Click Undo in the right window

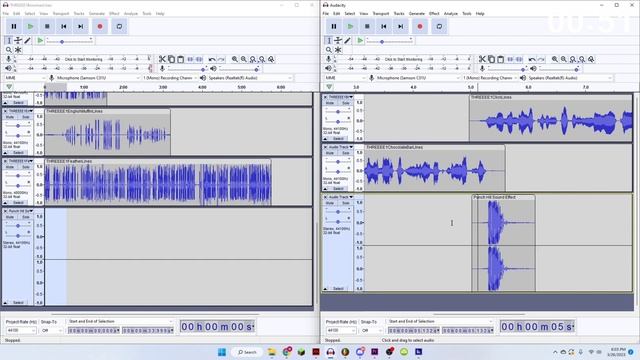532,59
